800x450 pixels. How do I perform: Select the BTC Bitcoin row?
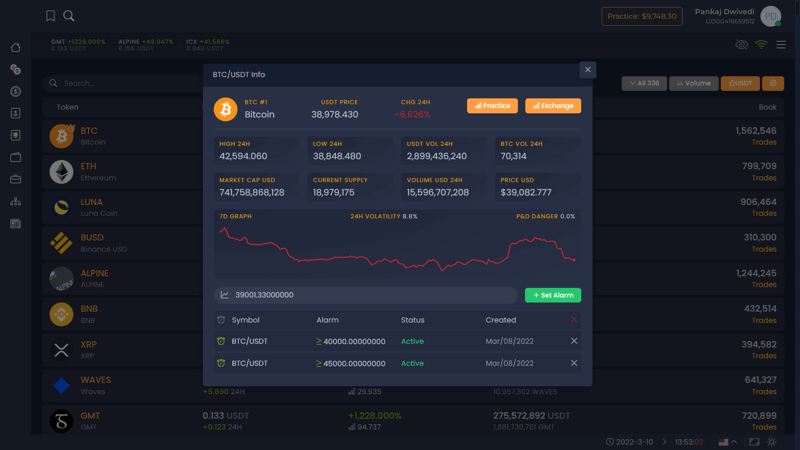[x=413, y=136]
